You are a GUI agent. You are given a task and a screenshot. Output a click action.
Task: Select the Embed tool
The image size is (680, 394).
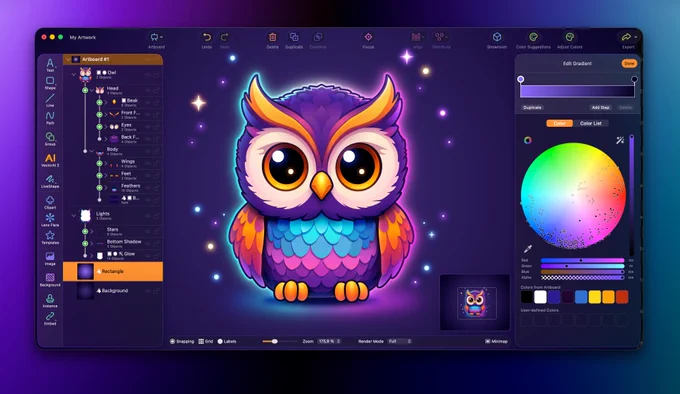50,318
